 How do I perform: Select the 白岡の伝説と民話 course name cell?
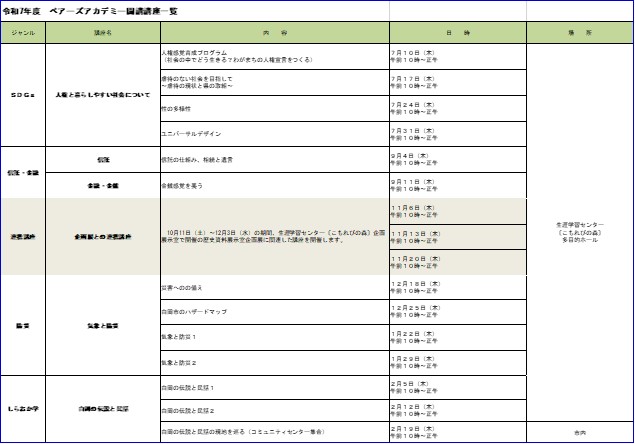[103, 409]
